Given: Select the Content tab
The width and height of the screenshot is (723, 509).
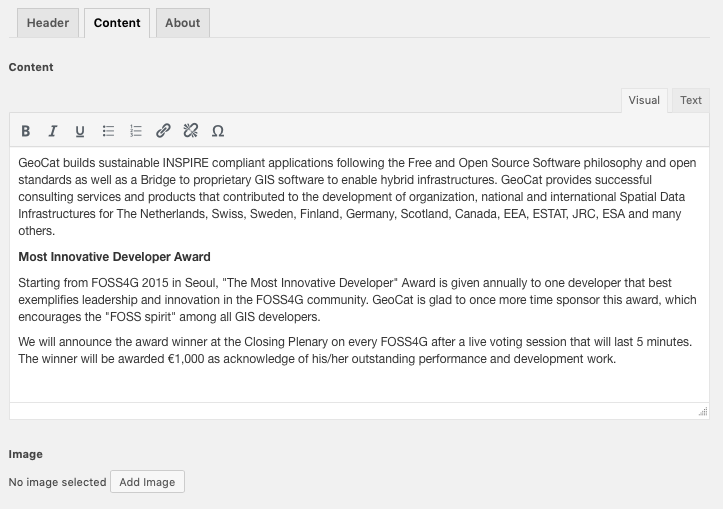Looking at the screenshot, I should (x=117, y=23).
